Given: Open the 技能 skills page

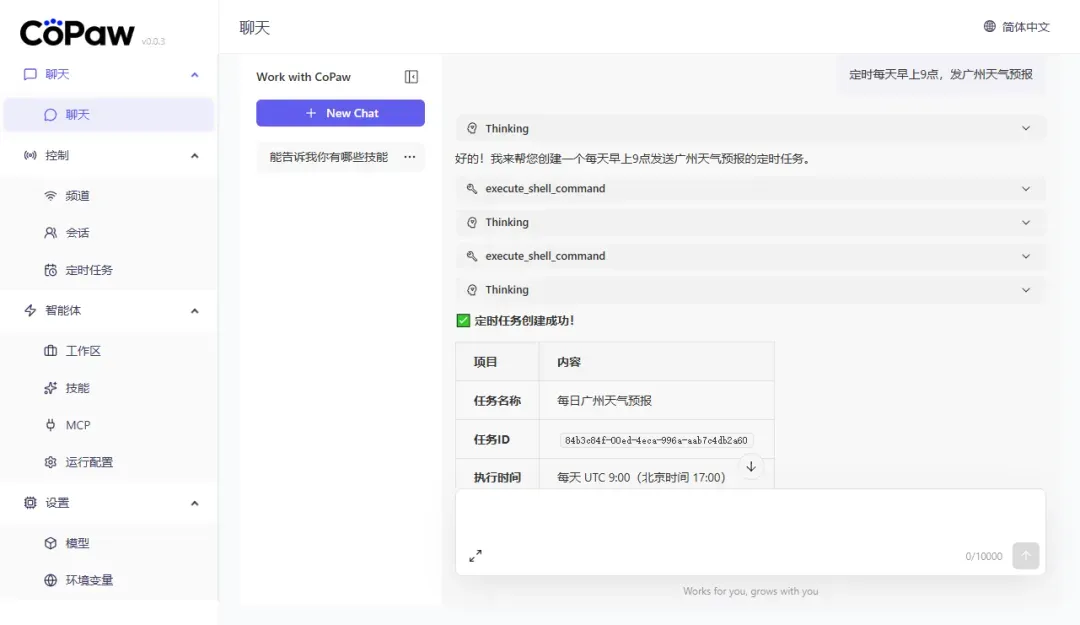Looking at the screenshot, I should click(77, 388).
